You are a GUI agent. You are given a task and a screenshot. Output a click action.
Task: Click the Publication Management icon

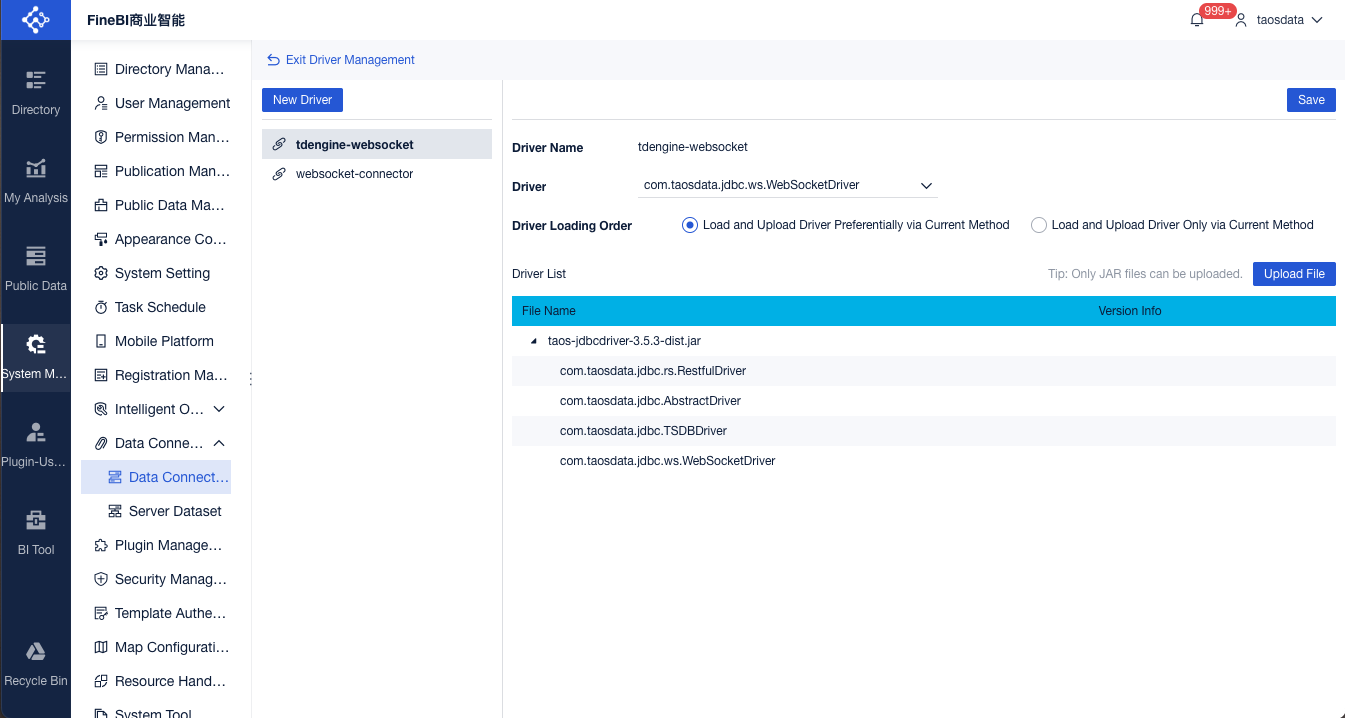tap(101, 171)
